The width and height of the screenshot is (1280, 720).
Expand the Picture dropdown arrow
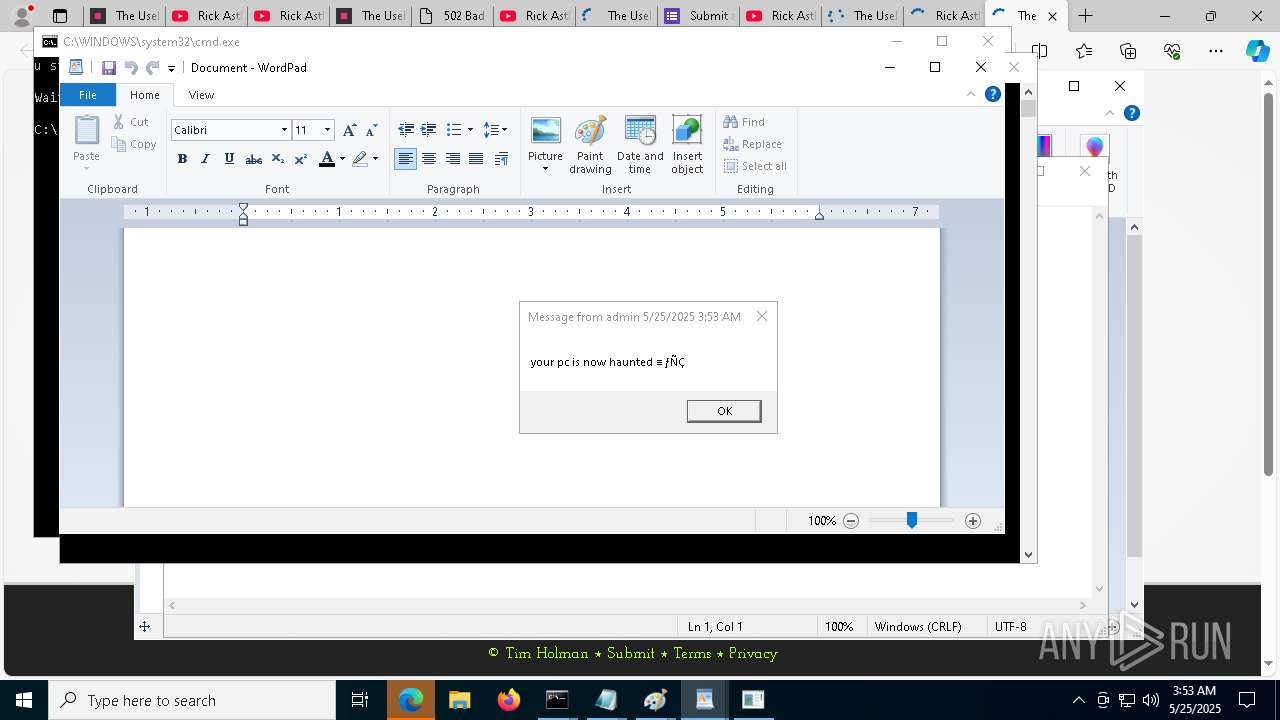click(546, 169)
